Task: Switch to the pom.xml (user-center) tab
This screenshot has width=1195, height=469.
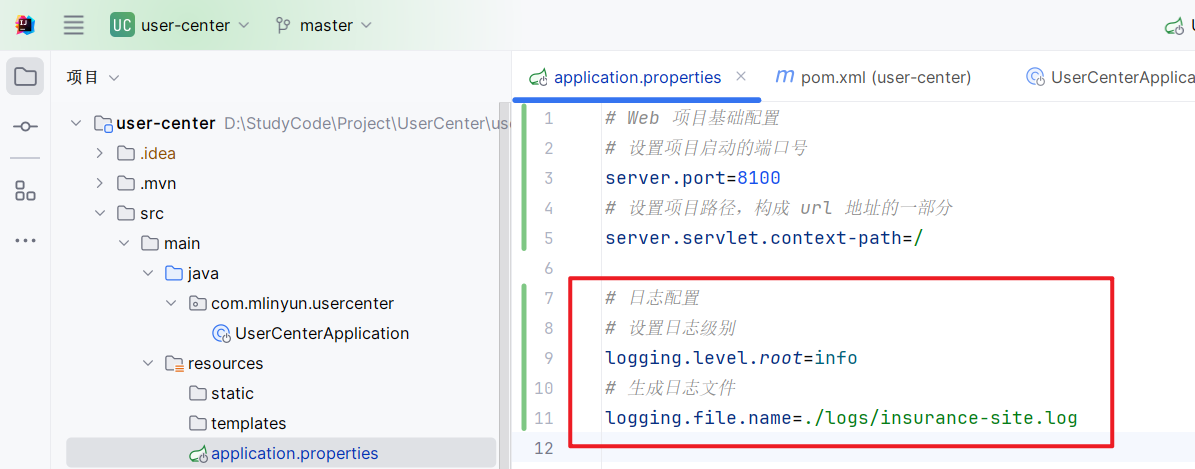Action: point(873,77)
